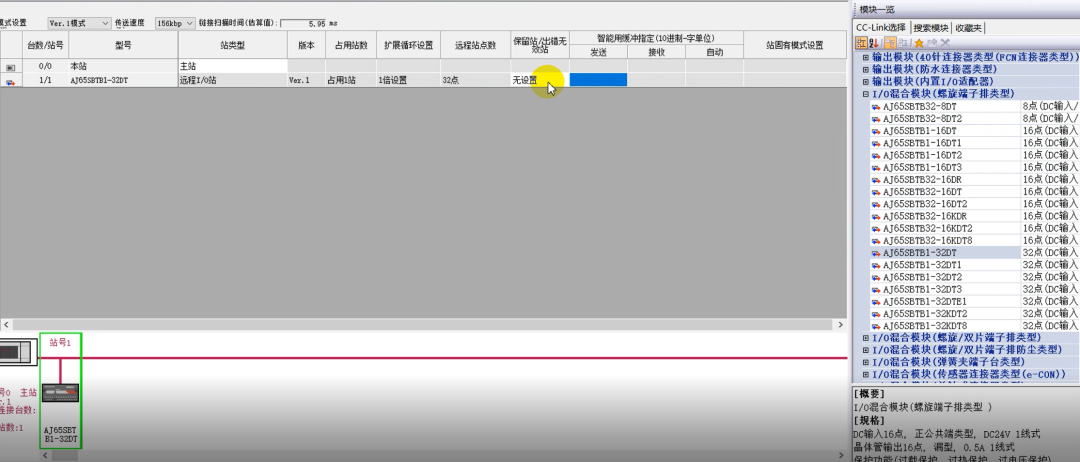The image size is (1080, 462).
Task: Click the 扩展循环设置 column header
Action: click(x=408, y=45)
